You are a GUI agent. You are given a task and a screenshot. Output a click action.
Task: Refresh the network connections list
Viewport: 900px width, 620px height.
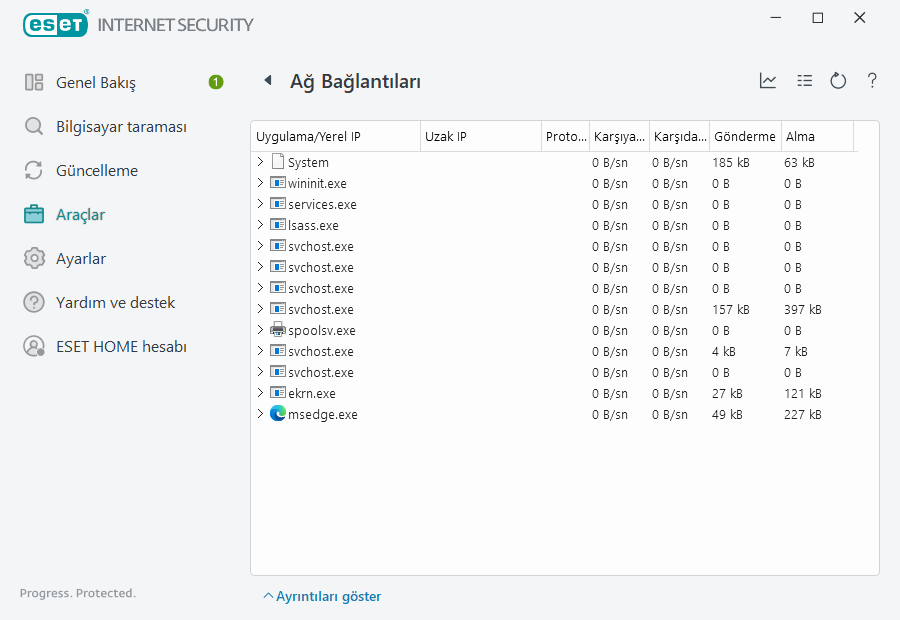point(838,81)
